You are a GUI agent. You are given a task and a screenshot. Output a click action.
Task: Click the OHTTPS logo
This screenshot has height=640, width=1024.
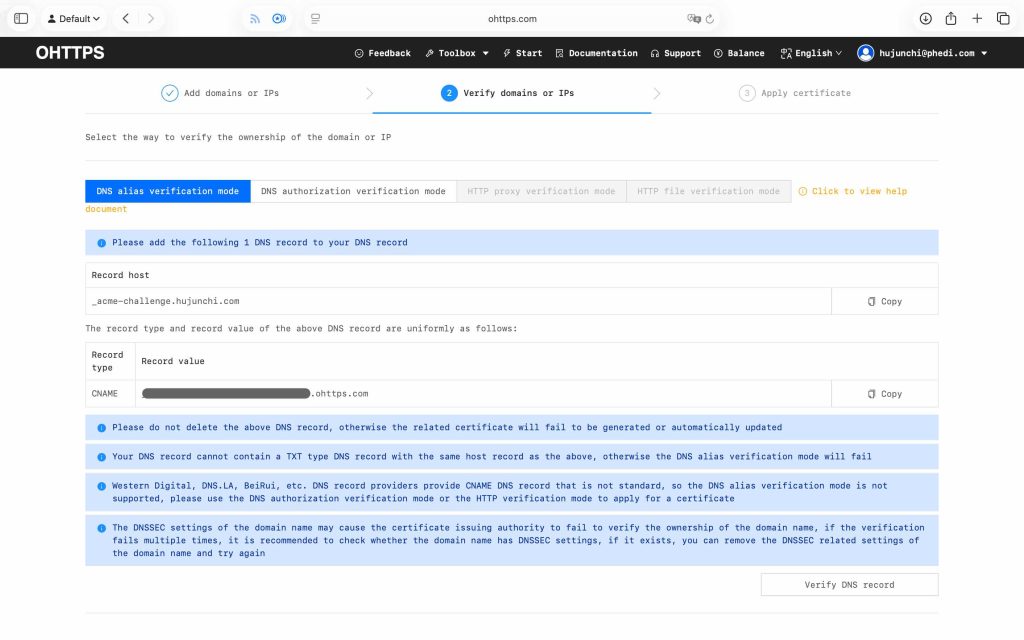tap(70, 53)
